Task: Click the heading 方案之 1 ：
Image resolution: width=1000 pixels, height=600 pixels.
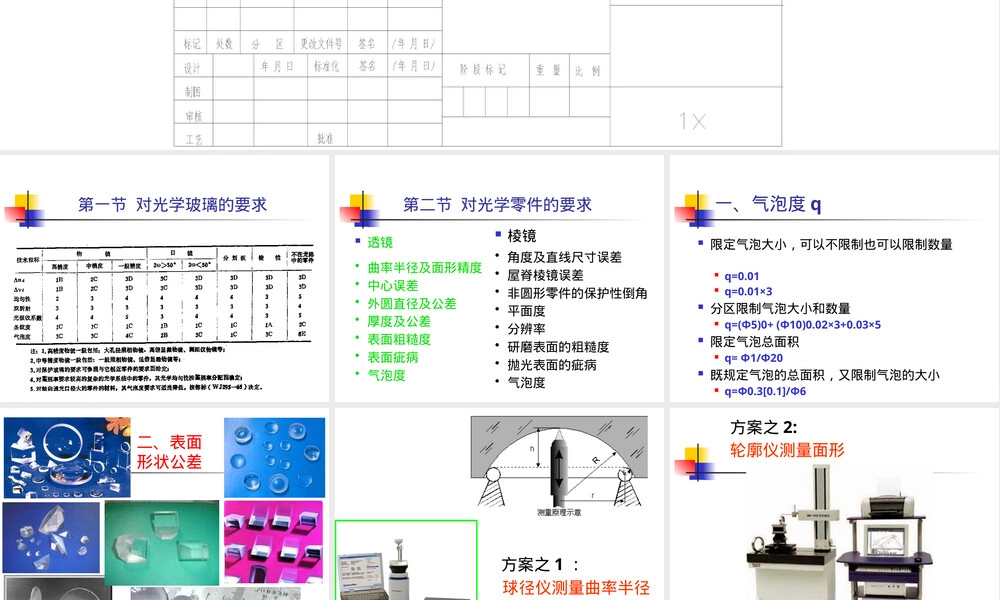Action: click(540, 564)
